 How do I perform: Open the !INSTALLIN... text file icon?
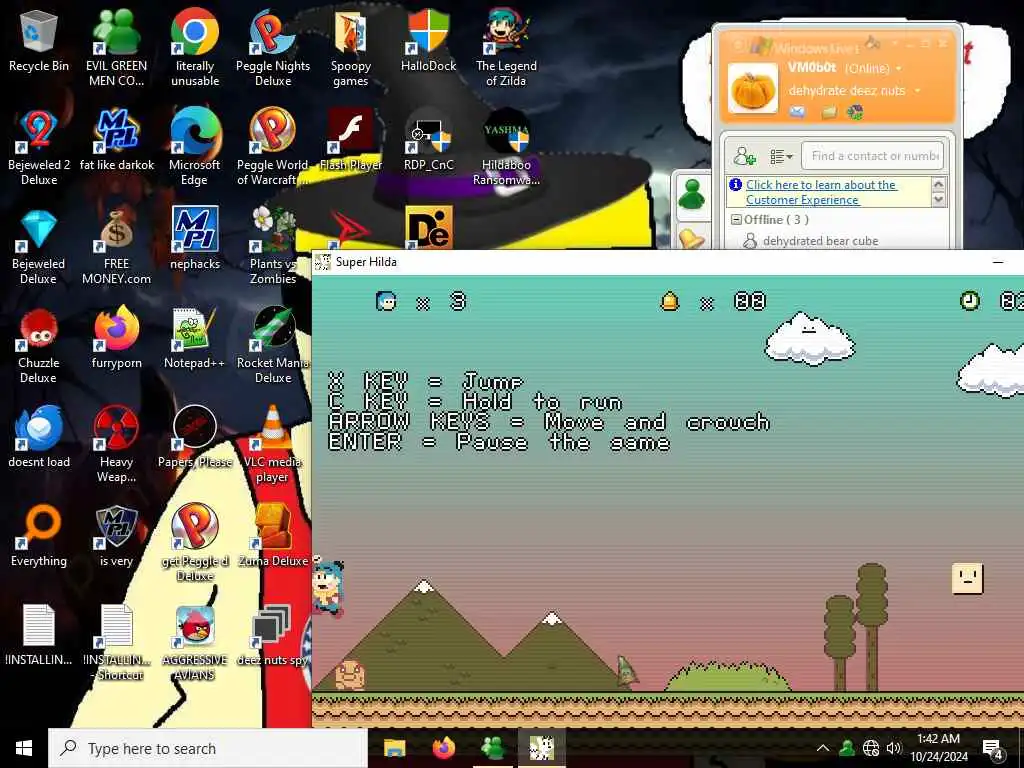tap(39, 635)
